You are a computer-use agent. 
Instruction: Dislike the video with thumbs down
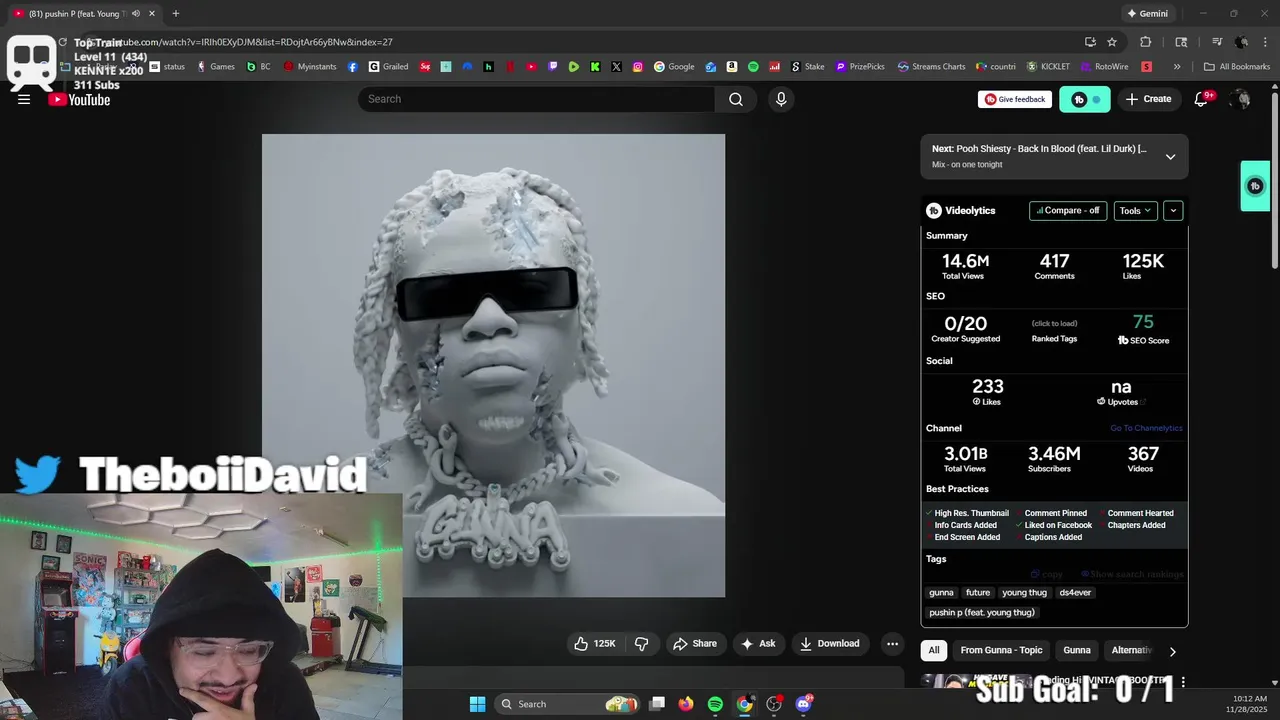click(x=642, y=644)
